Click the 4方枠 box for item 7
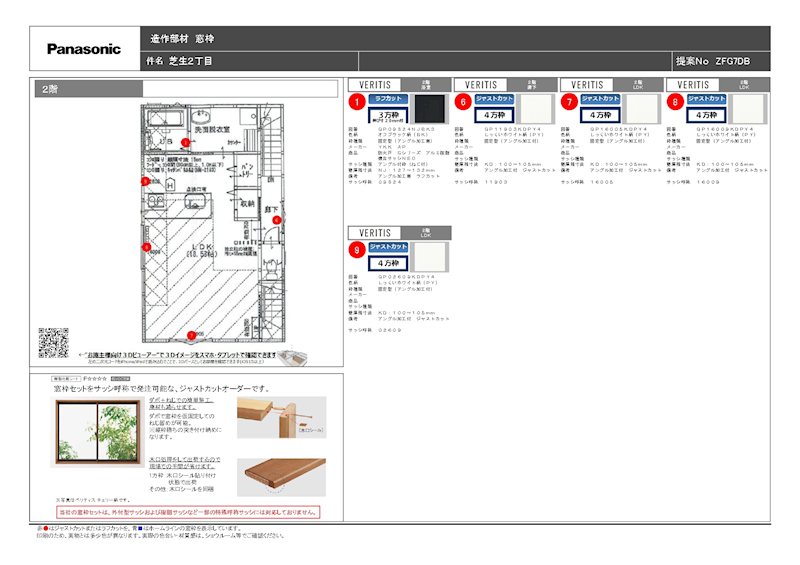Image resolution: width=800 pixels, height=565 pixels. [601, 115]
